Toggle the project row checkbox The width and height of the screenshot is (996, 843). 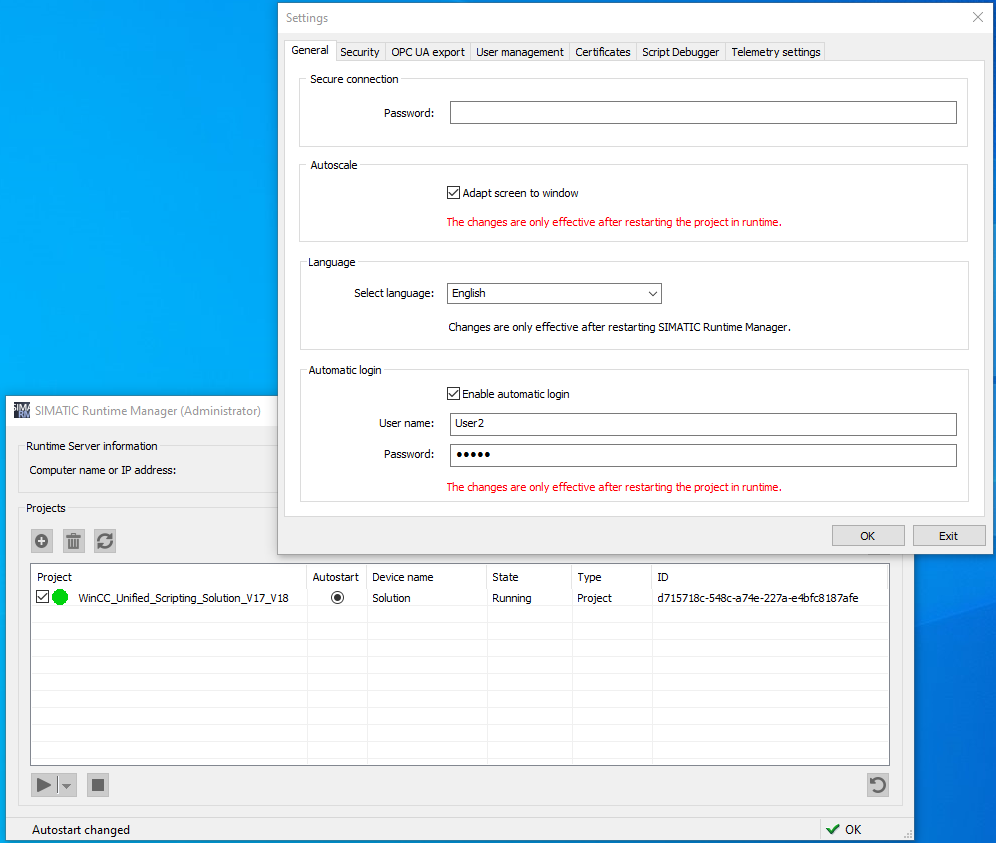[42, 598]
